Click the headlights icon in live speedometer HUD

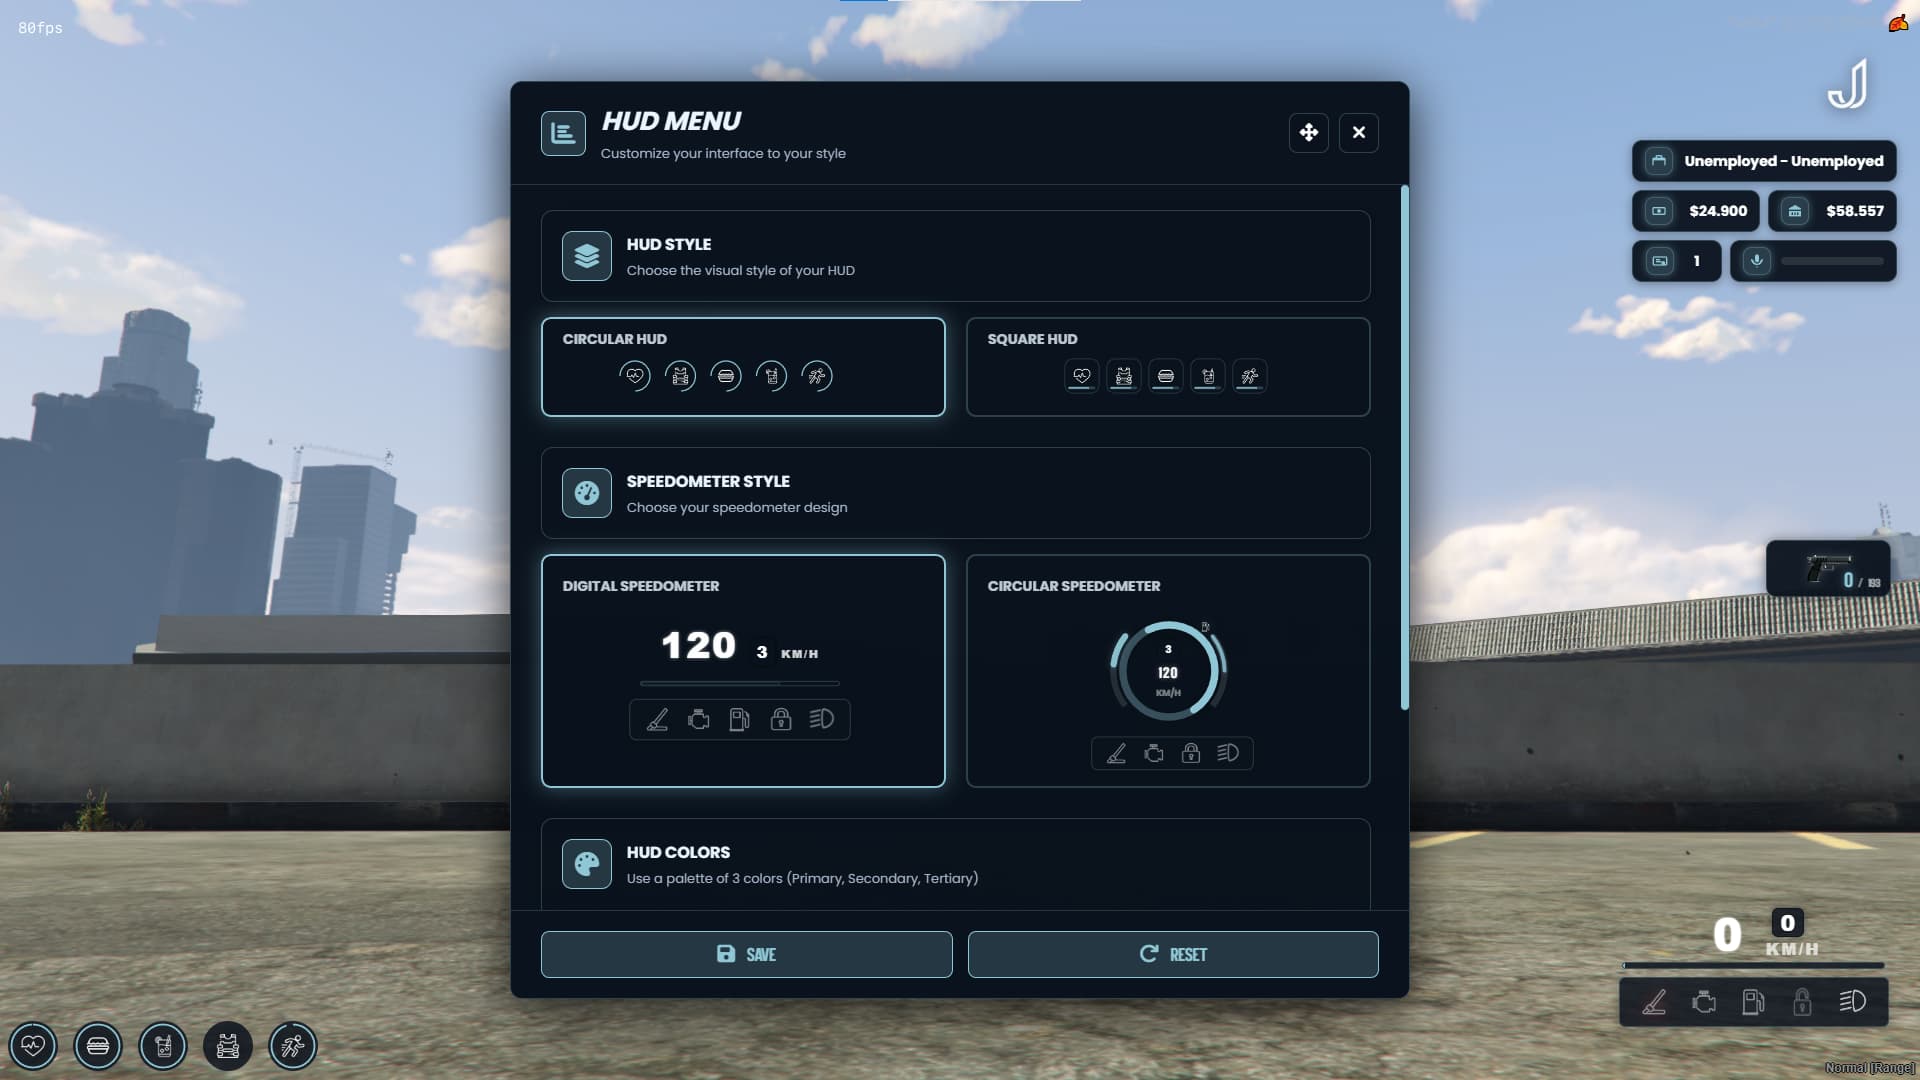pos(1852,1001)
